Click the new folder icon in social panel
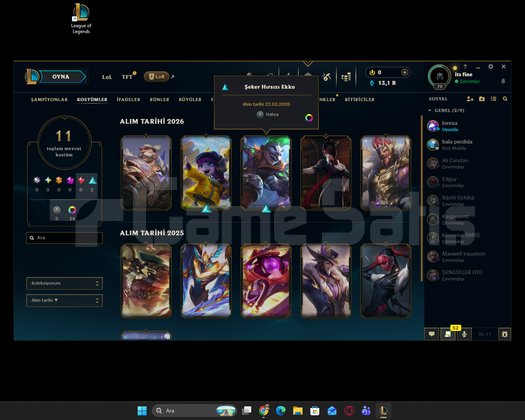The width and height of the screenshot is (525, 420). pos(482,99)
